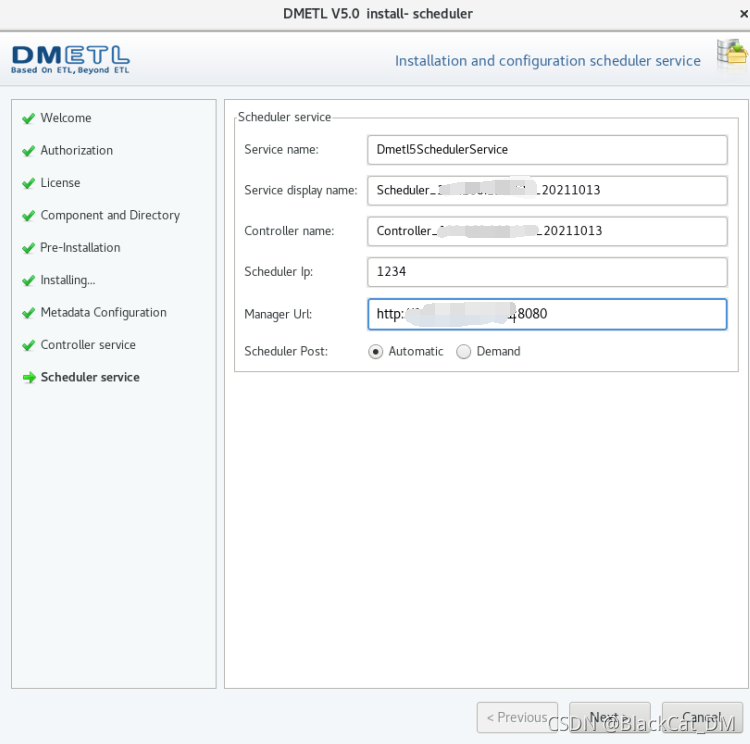The width and height of the screenshot is (750, 744).
Task: Click the Cancel button
Action: (x=702, y=717)
